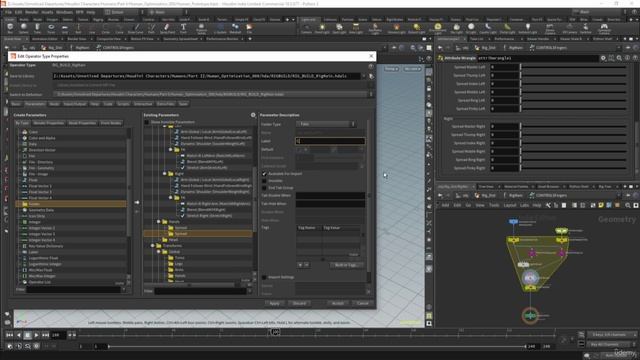Click the Spot Light shelf tool
This screenshot has height=360, width=640.
(339, 29)
